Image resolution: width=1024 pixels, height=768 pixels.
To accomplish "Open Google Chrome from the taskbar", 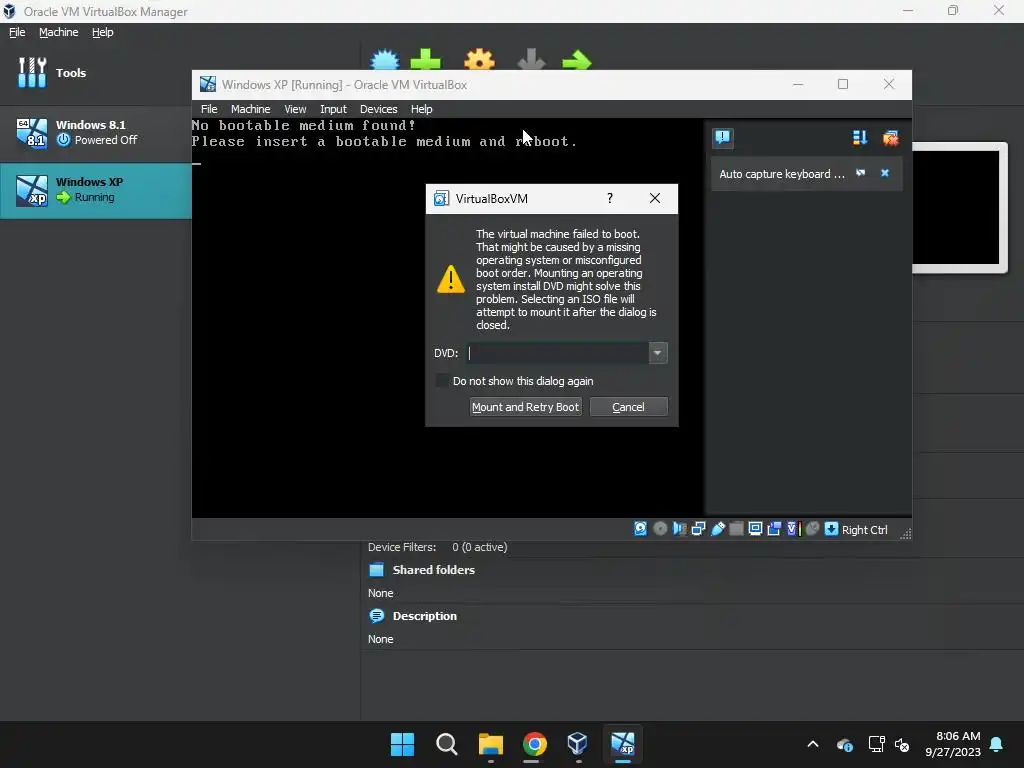I will point(534,744).
